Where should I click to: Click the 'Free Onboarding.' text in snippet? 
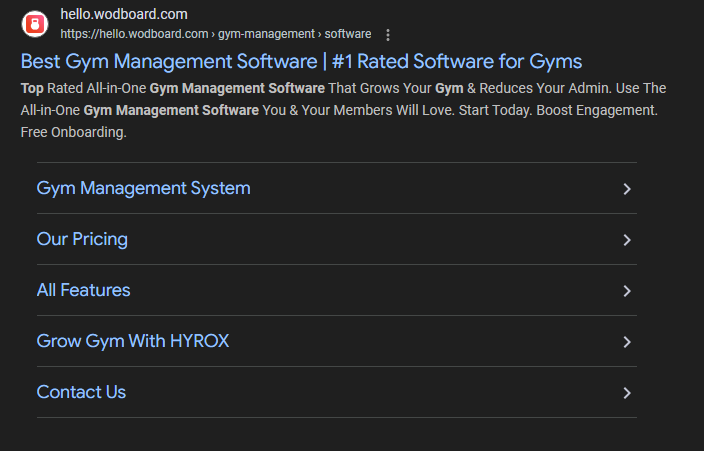click(74, 132)
